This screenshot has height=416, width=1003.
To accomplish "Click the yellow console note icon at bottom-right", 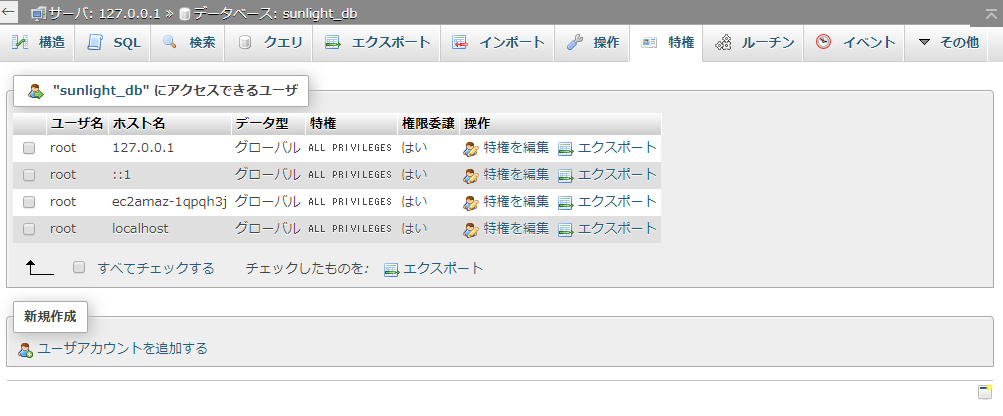I will click(x=984, y=391).
